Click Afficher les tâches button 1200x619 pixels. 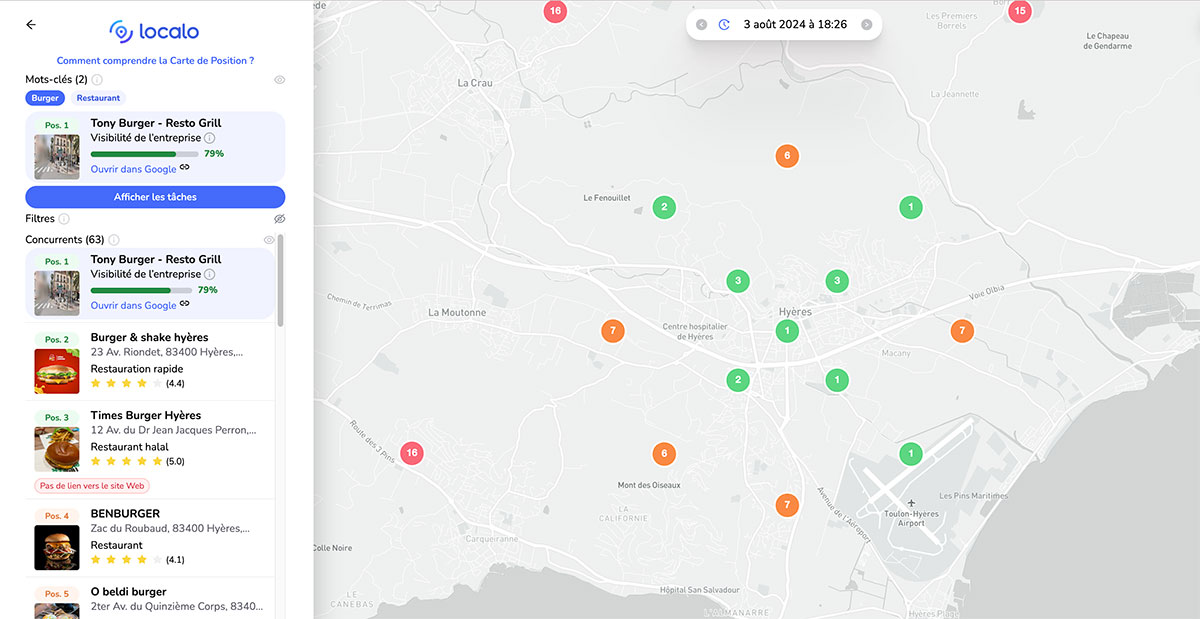[155, 197]
